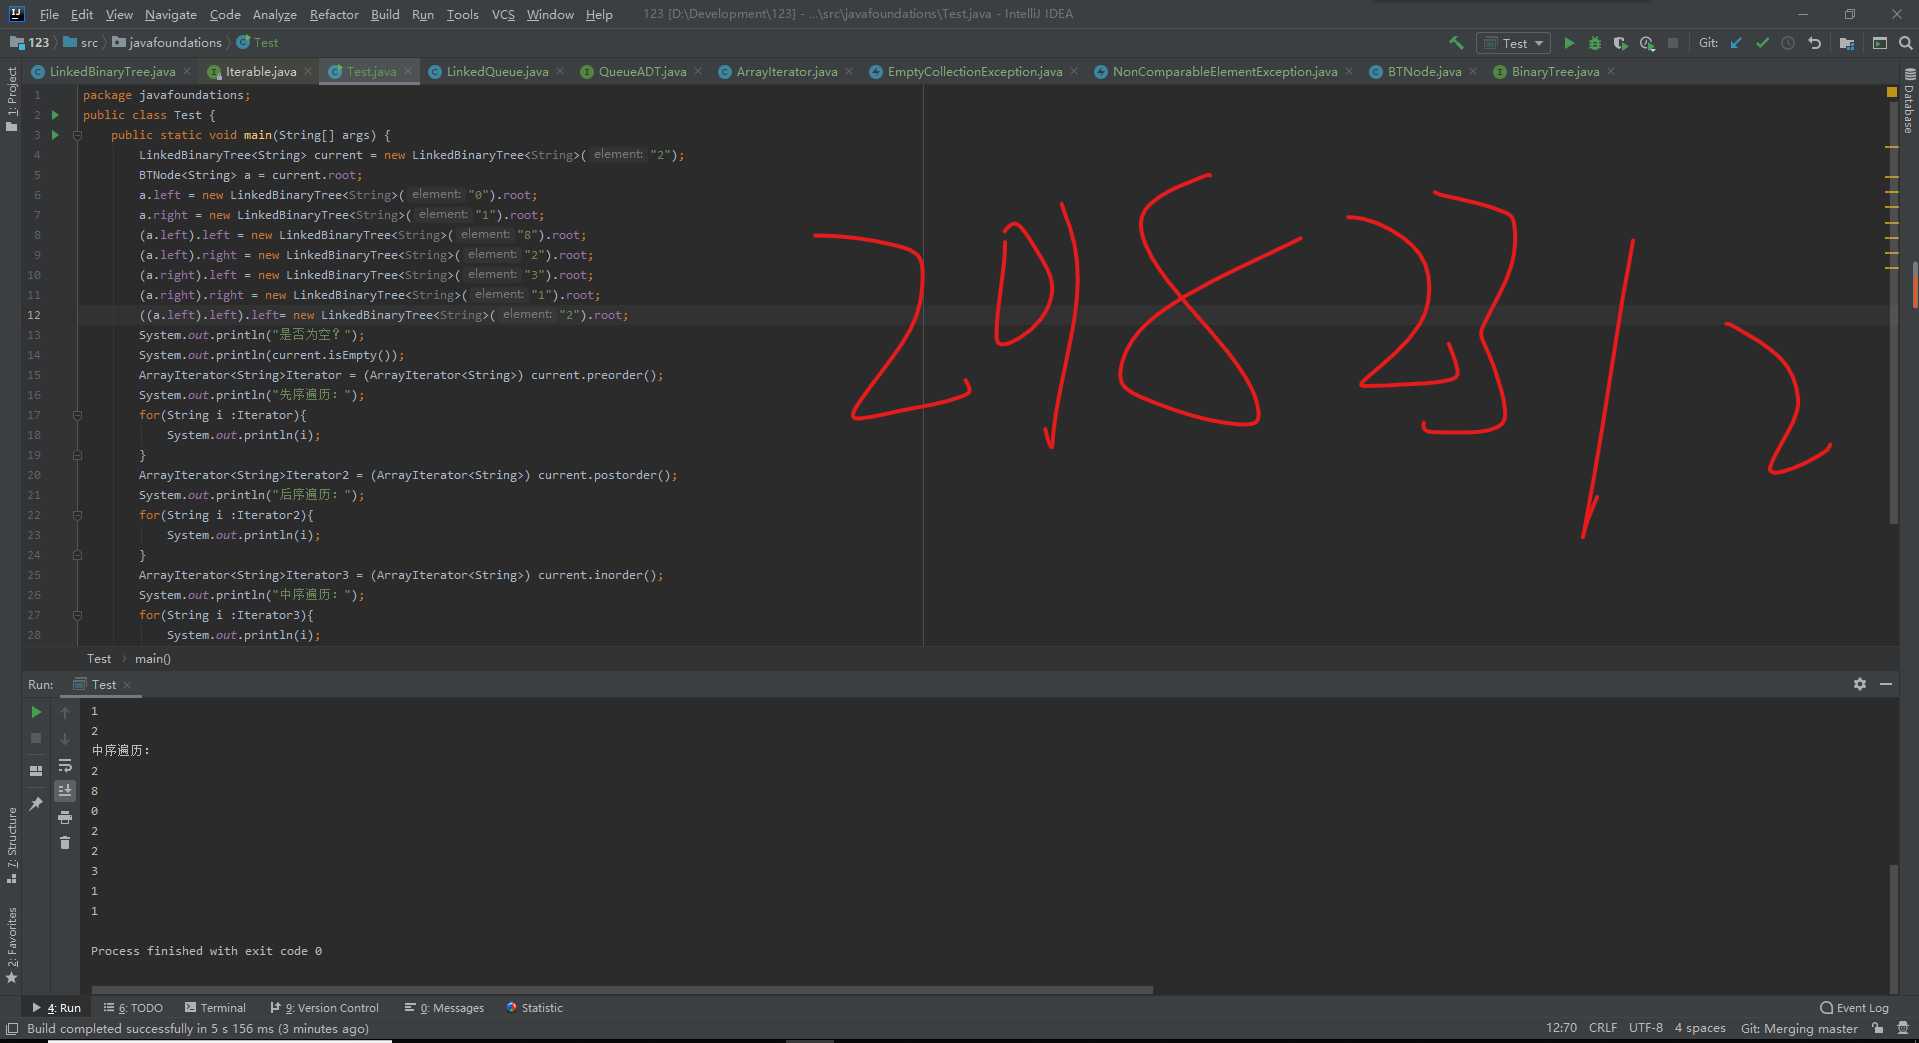Click the Git Revert arrow icon

pos(1815,43)
